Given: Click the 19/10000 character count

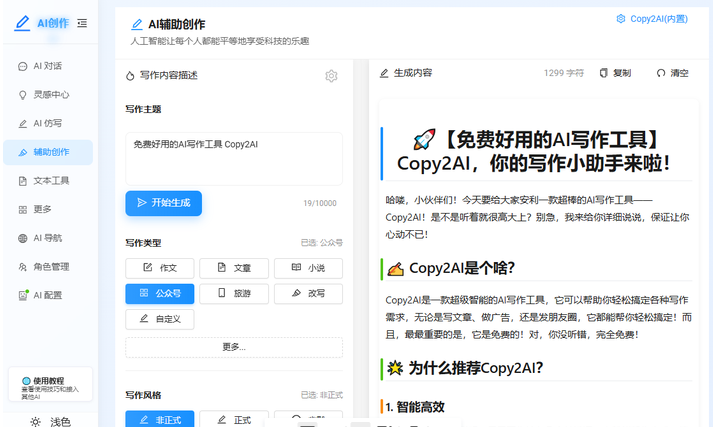Looking at the screenshot, I should pyautogui.click(x=320, y=203).
